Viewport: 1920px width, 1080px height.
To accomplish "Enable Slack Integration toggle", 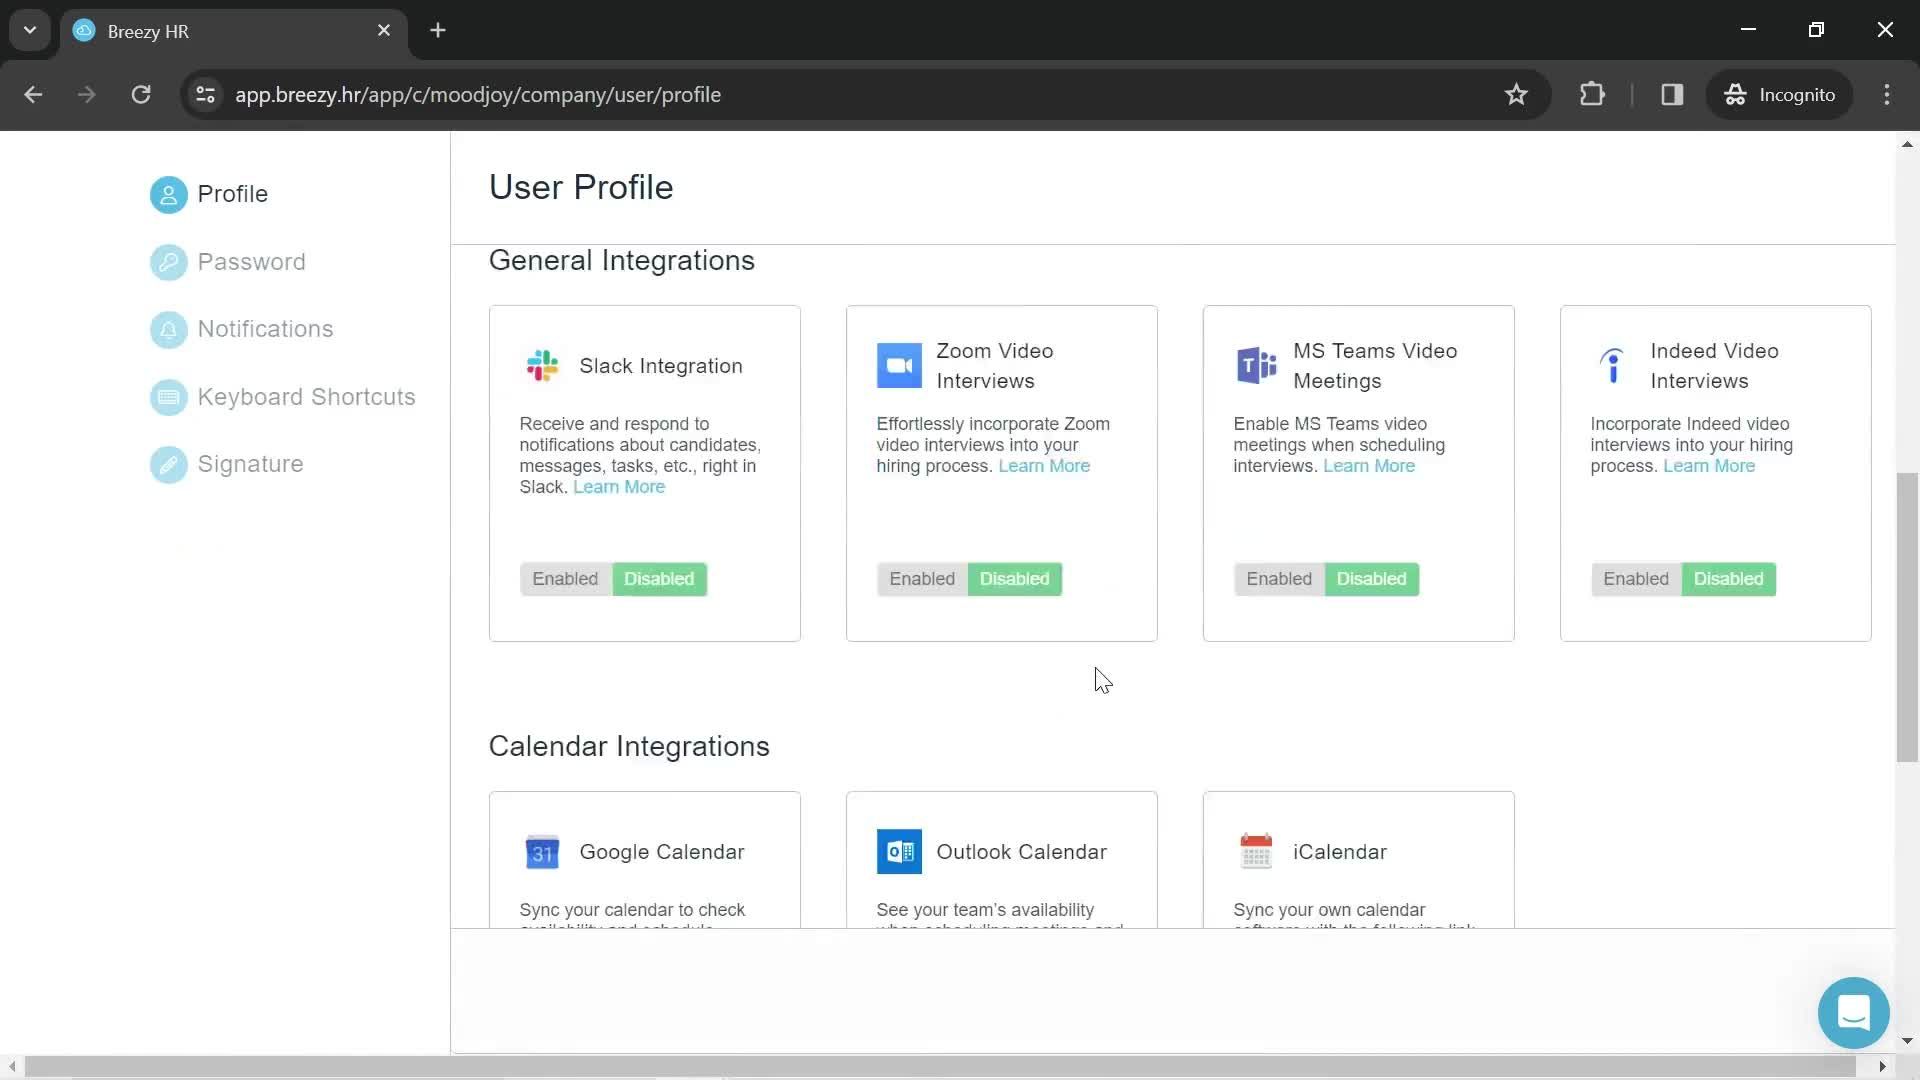I will coord(564,578).
